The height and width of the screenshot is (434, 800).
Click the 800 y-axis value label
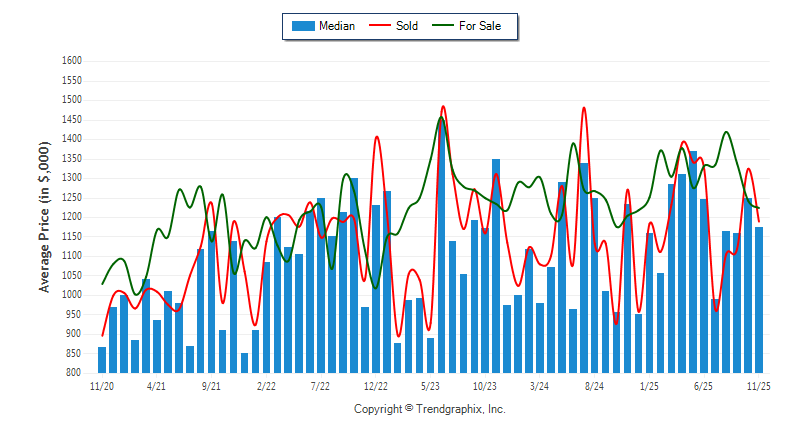[73, 373]
